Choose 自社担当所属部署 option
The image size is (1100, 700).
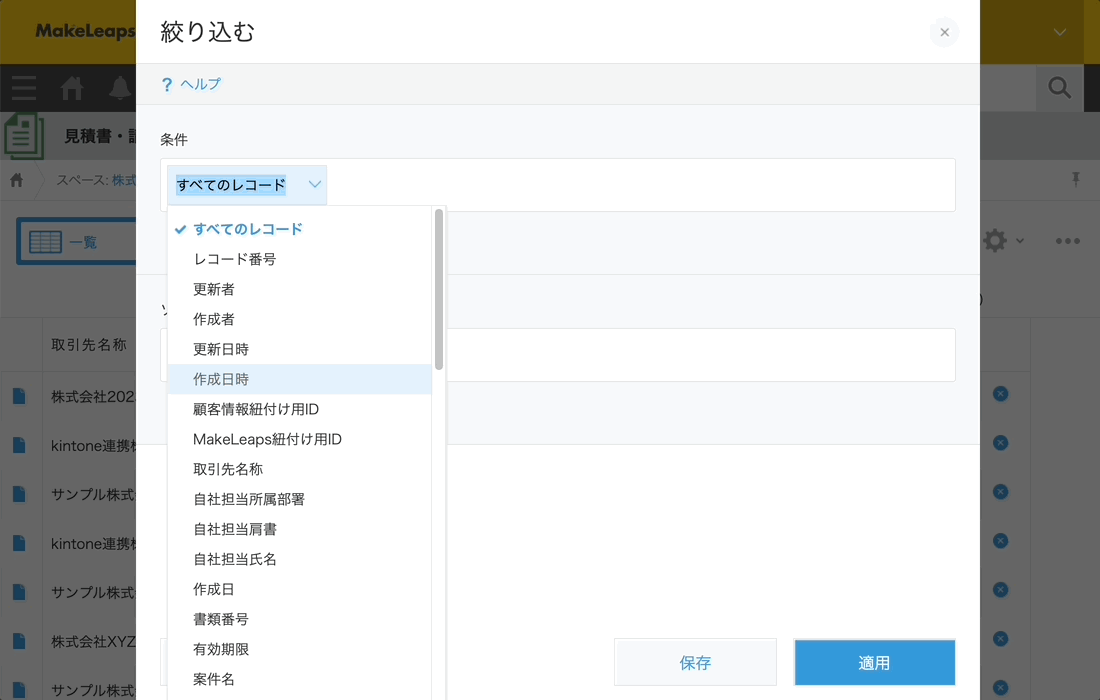coord(300,499)
